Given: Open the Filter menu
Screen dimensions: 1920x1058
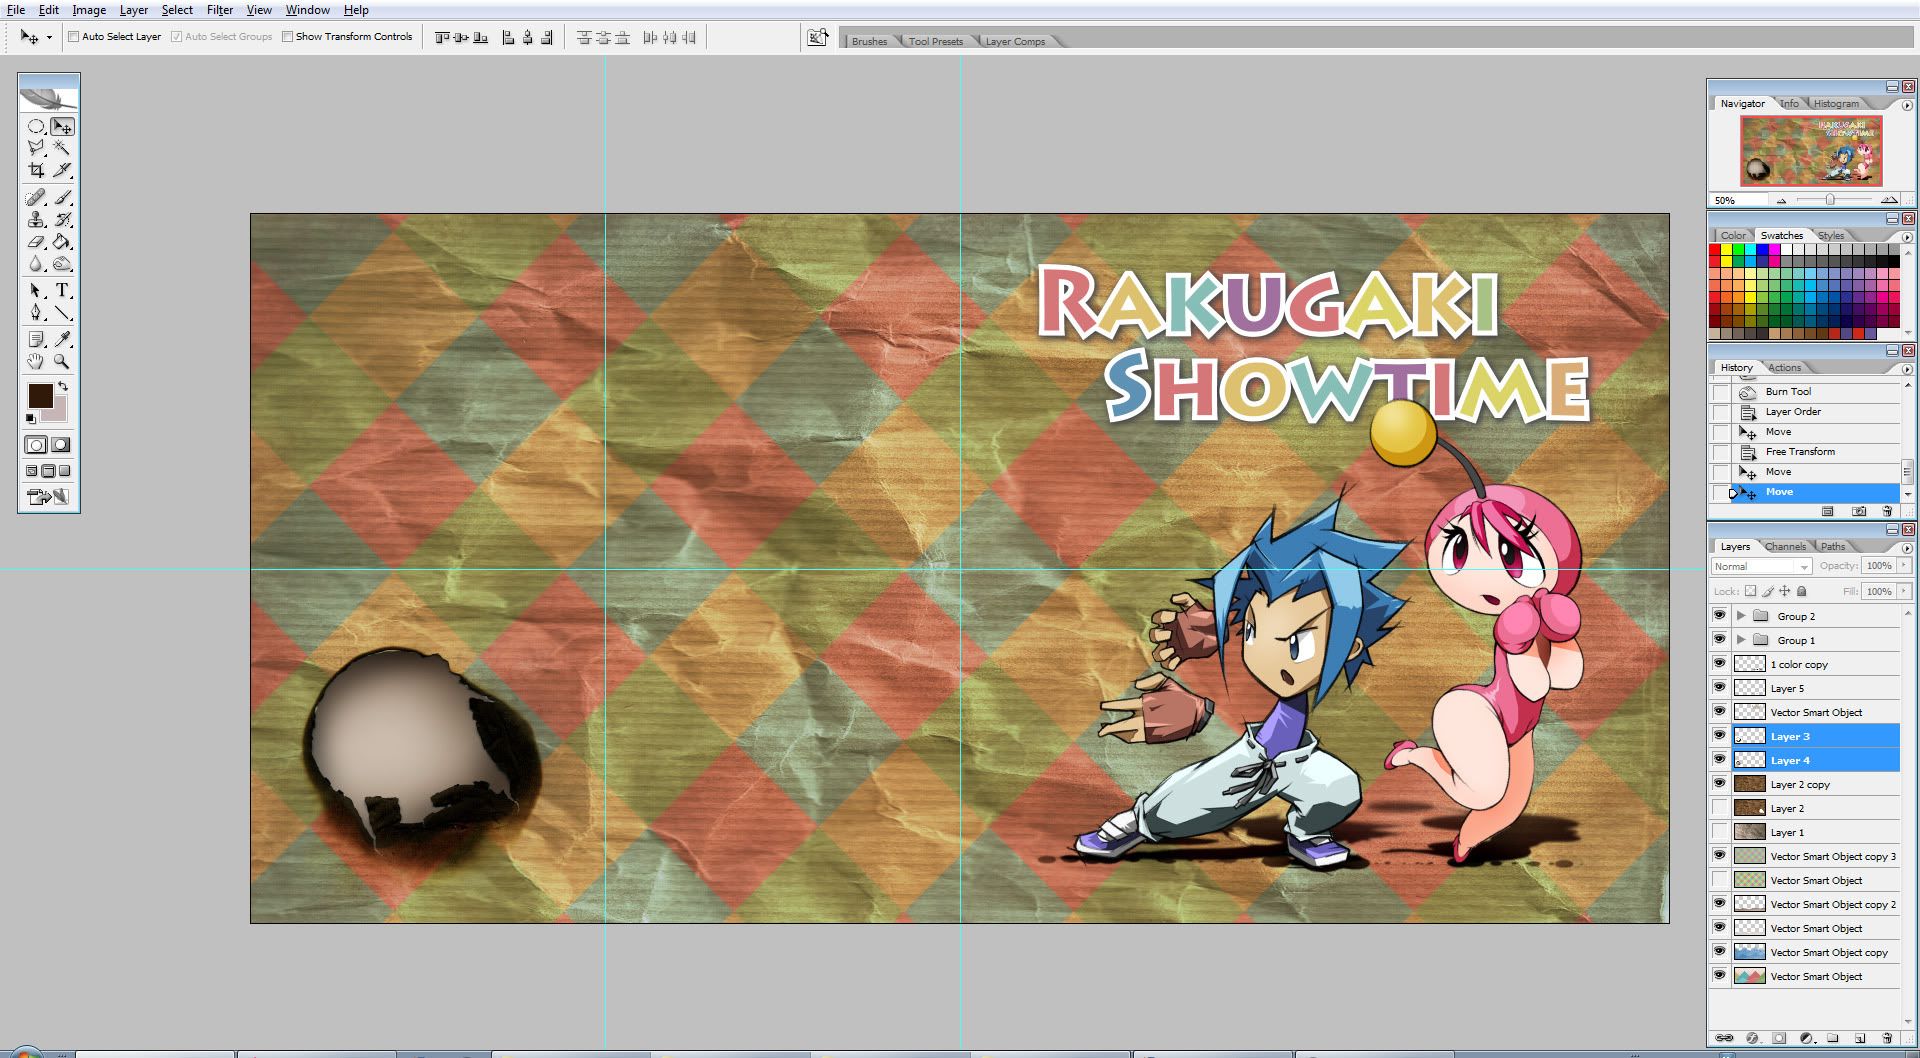Looking at the screenshot, I should [x=220, y=10].
